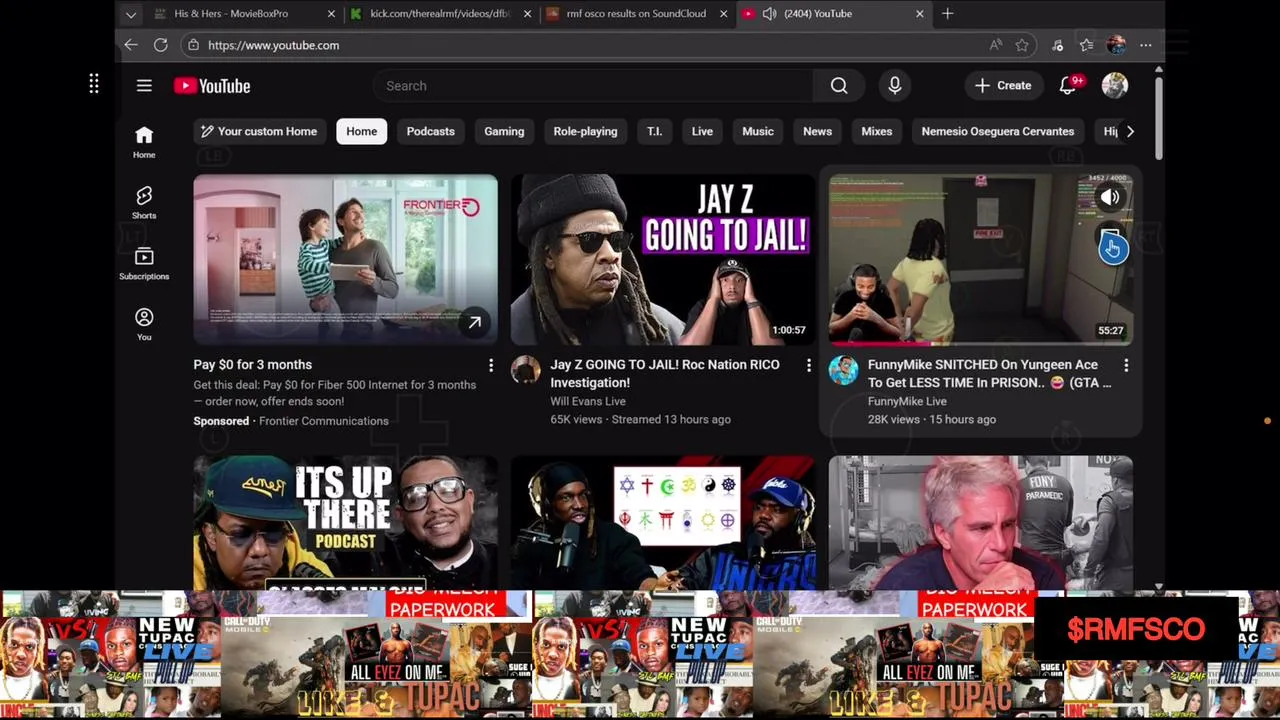Select the News filter chip
This screenshot has height=720, width=1280.
(817, 131)
